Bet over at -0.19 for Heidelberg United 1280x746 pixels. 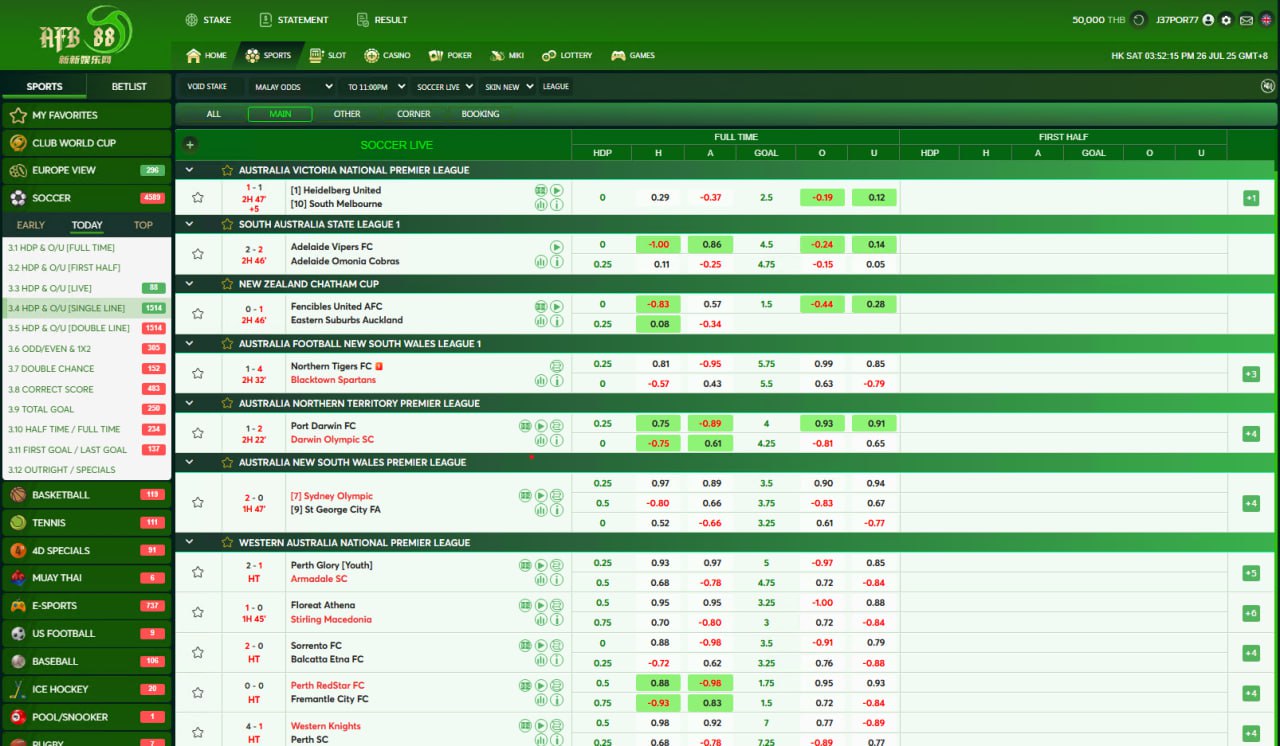pyautogui.click(x=822, y=198)
